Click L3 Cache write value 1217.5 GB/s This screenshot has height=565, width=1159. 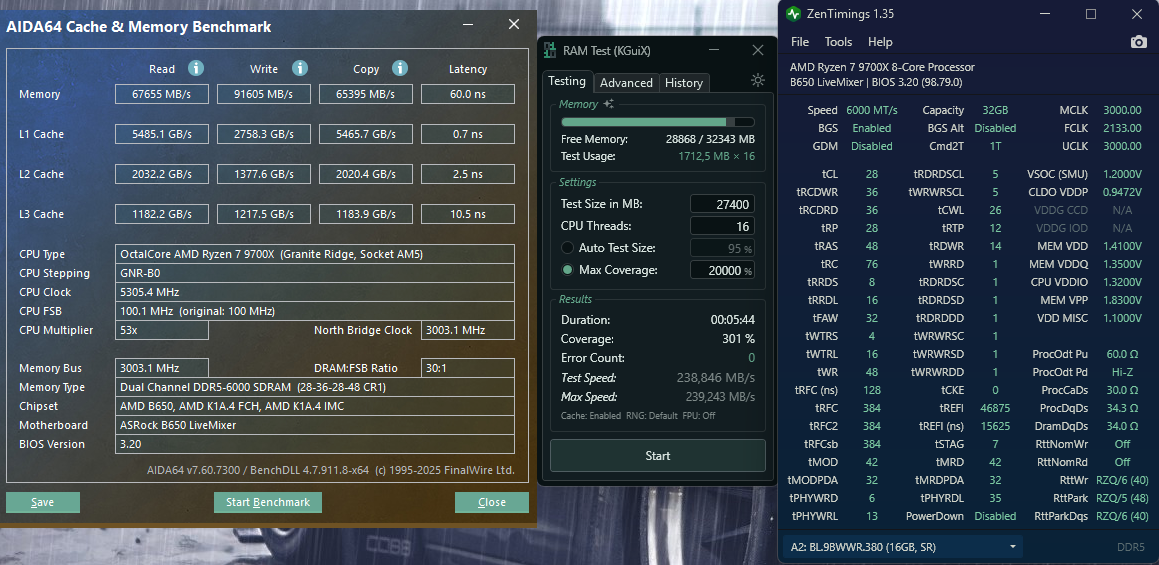pyautogui.click(x=264, y=214)
